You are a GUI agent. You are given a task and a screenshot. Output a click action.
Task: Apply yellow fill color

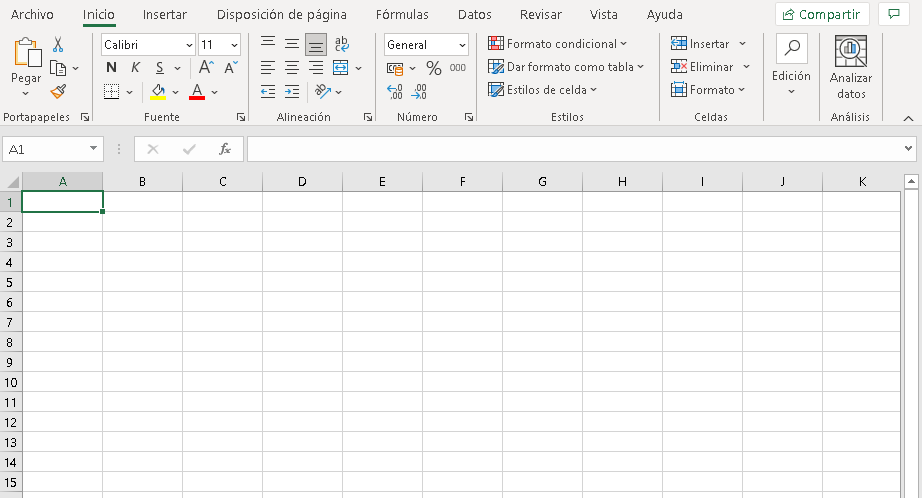pyautogui.click(x=158, y=91)
